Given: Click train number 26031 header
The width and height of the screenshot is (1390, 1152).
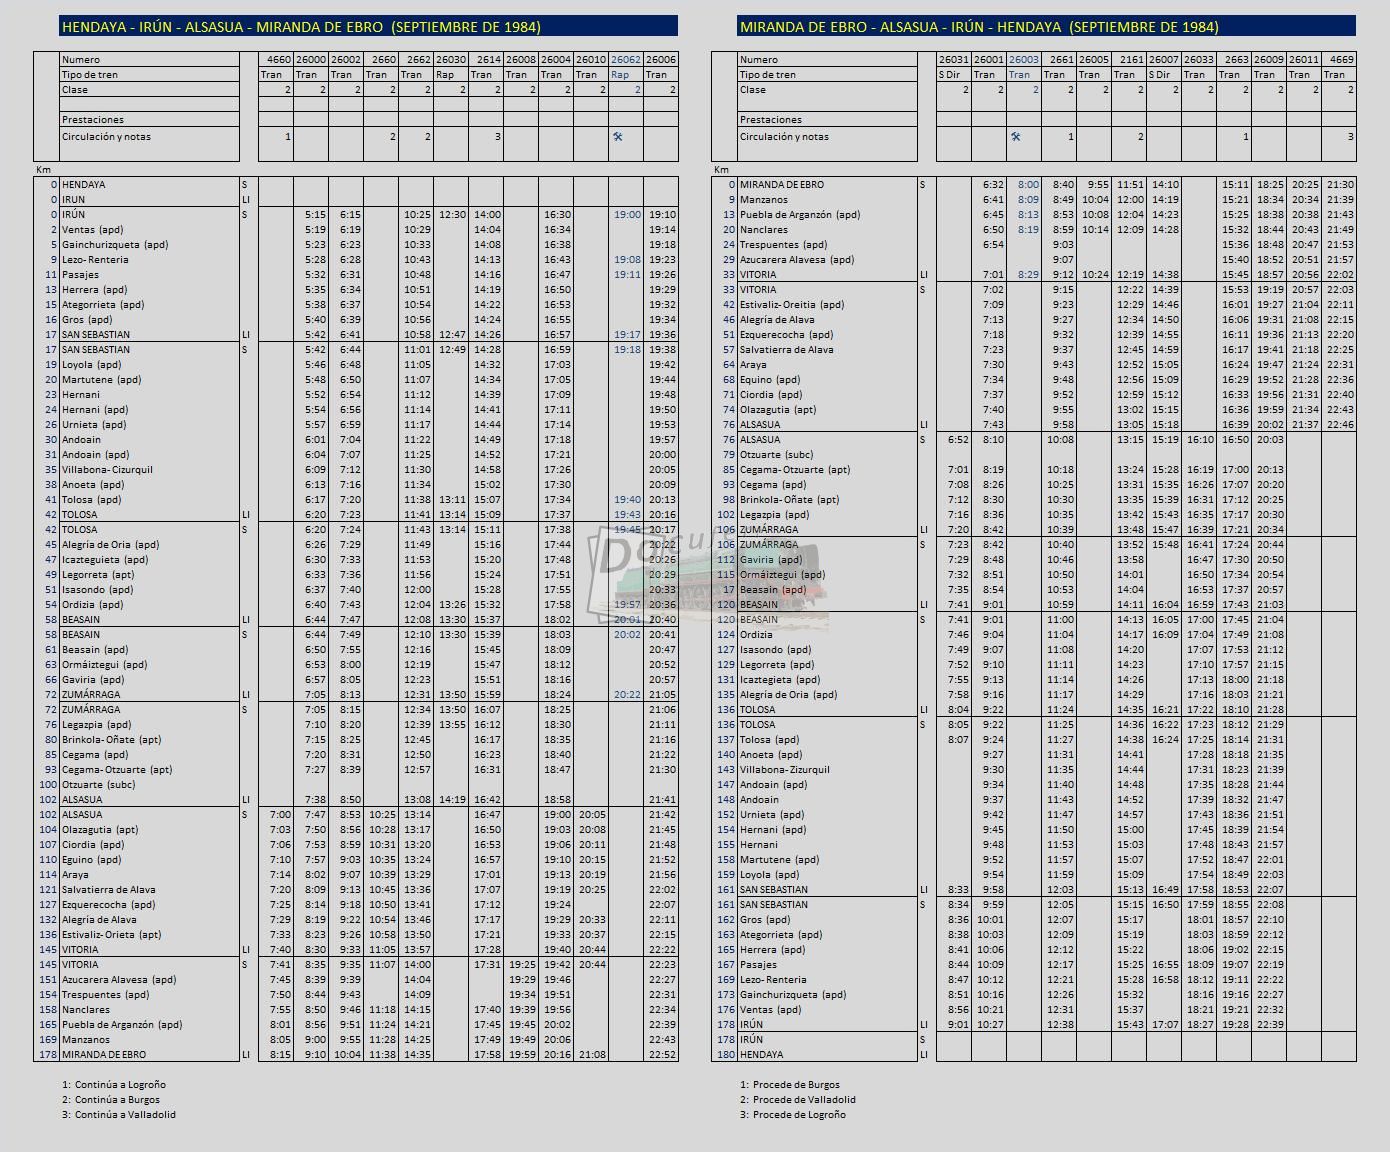Looking at the screenshot, I should click(954, 60).
